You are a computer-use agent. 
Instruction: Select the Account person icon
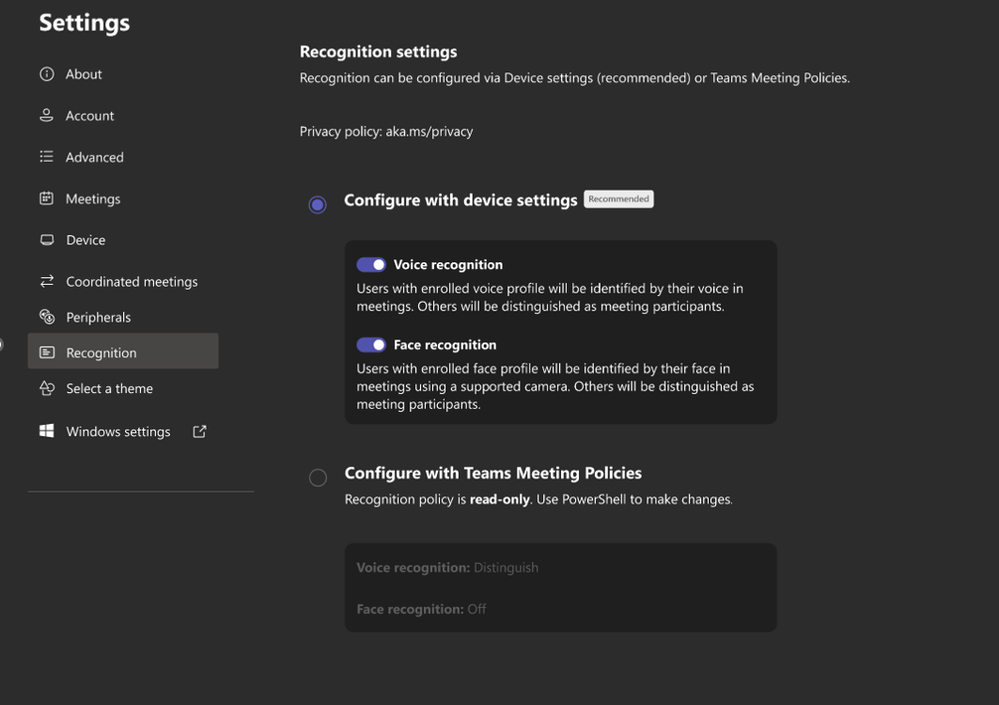(46, 115)
